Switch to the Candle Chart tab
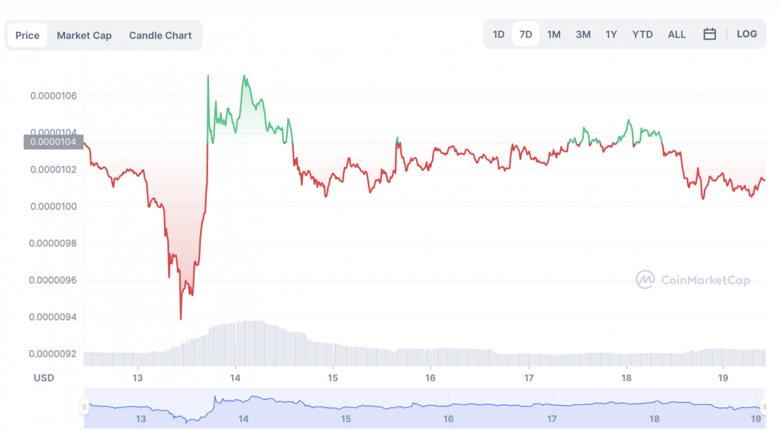Image resolution: width=780 pixels, height=431 pixels. tap(160, 35)
